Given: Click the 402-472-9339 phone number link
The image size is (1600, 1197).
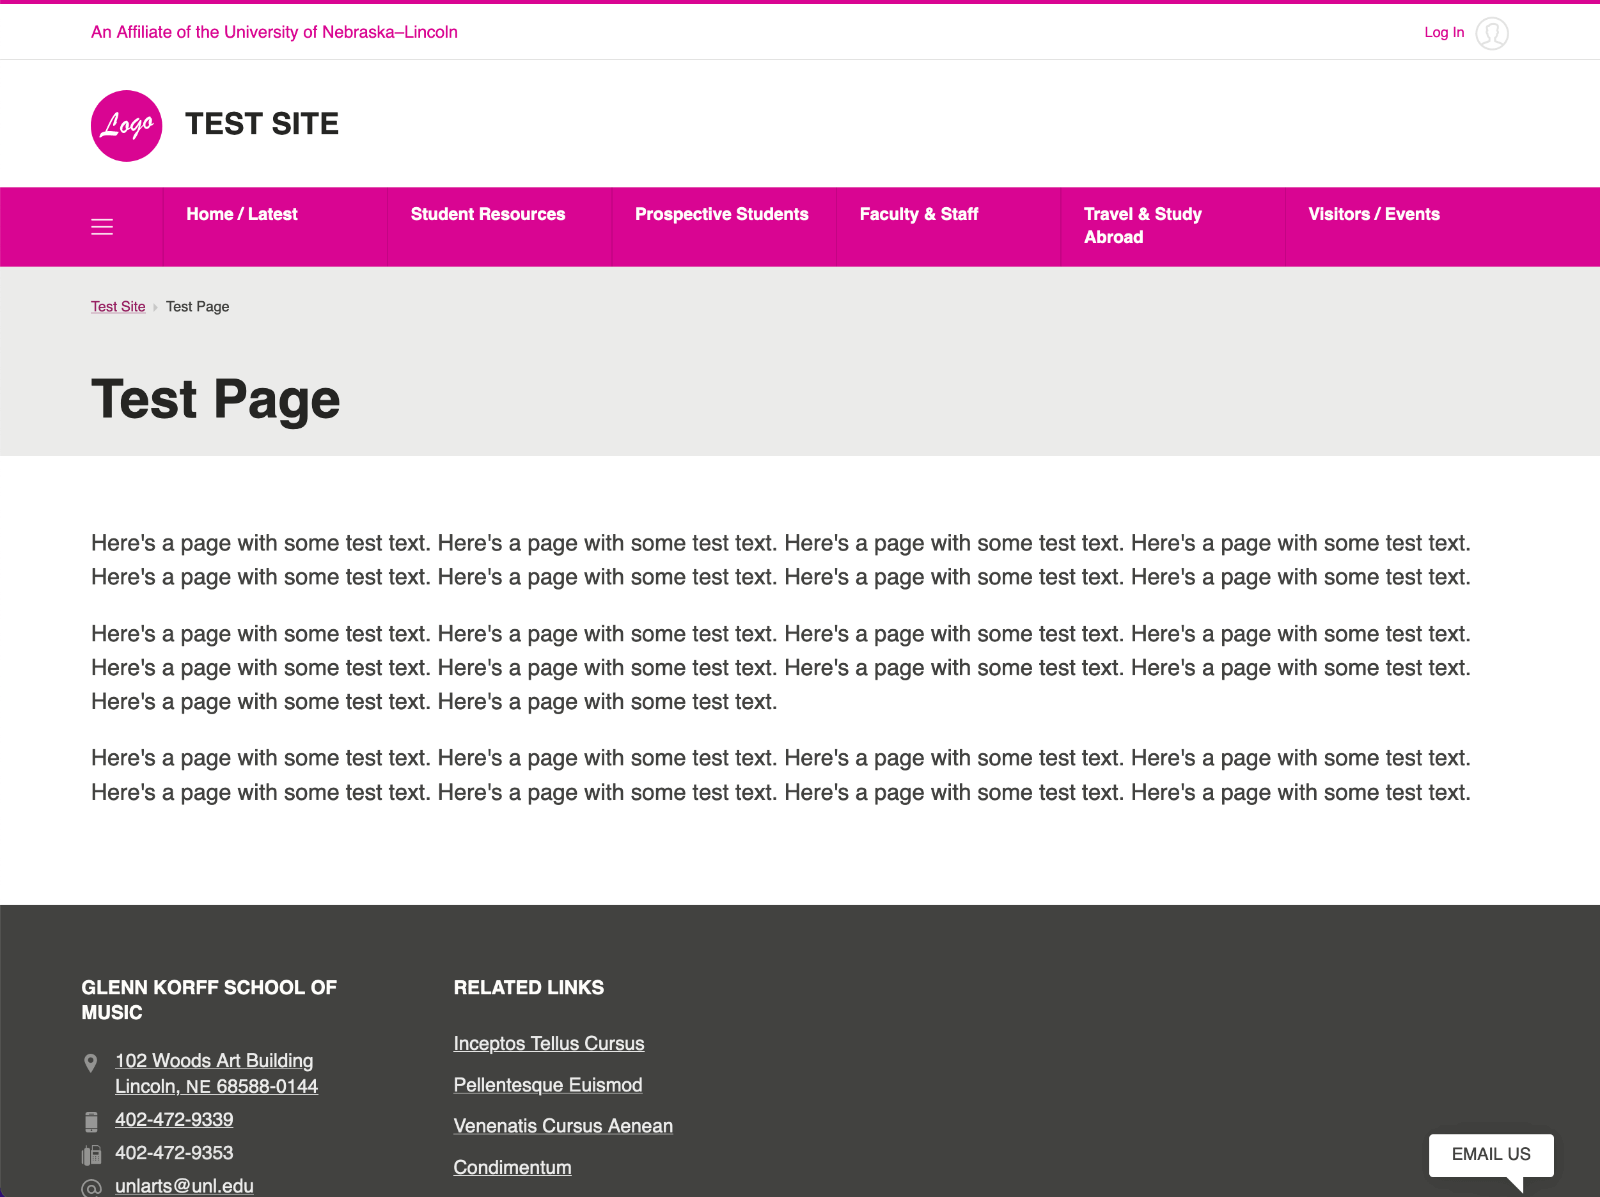Looking at the screenshot, I should pos(174,1120).
